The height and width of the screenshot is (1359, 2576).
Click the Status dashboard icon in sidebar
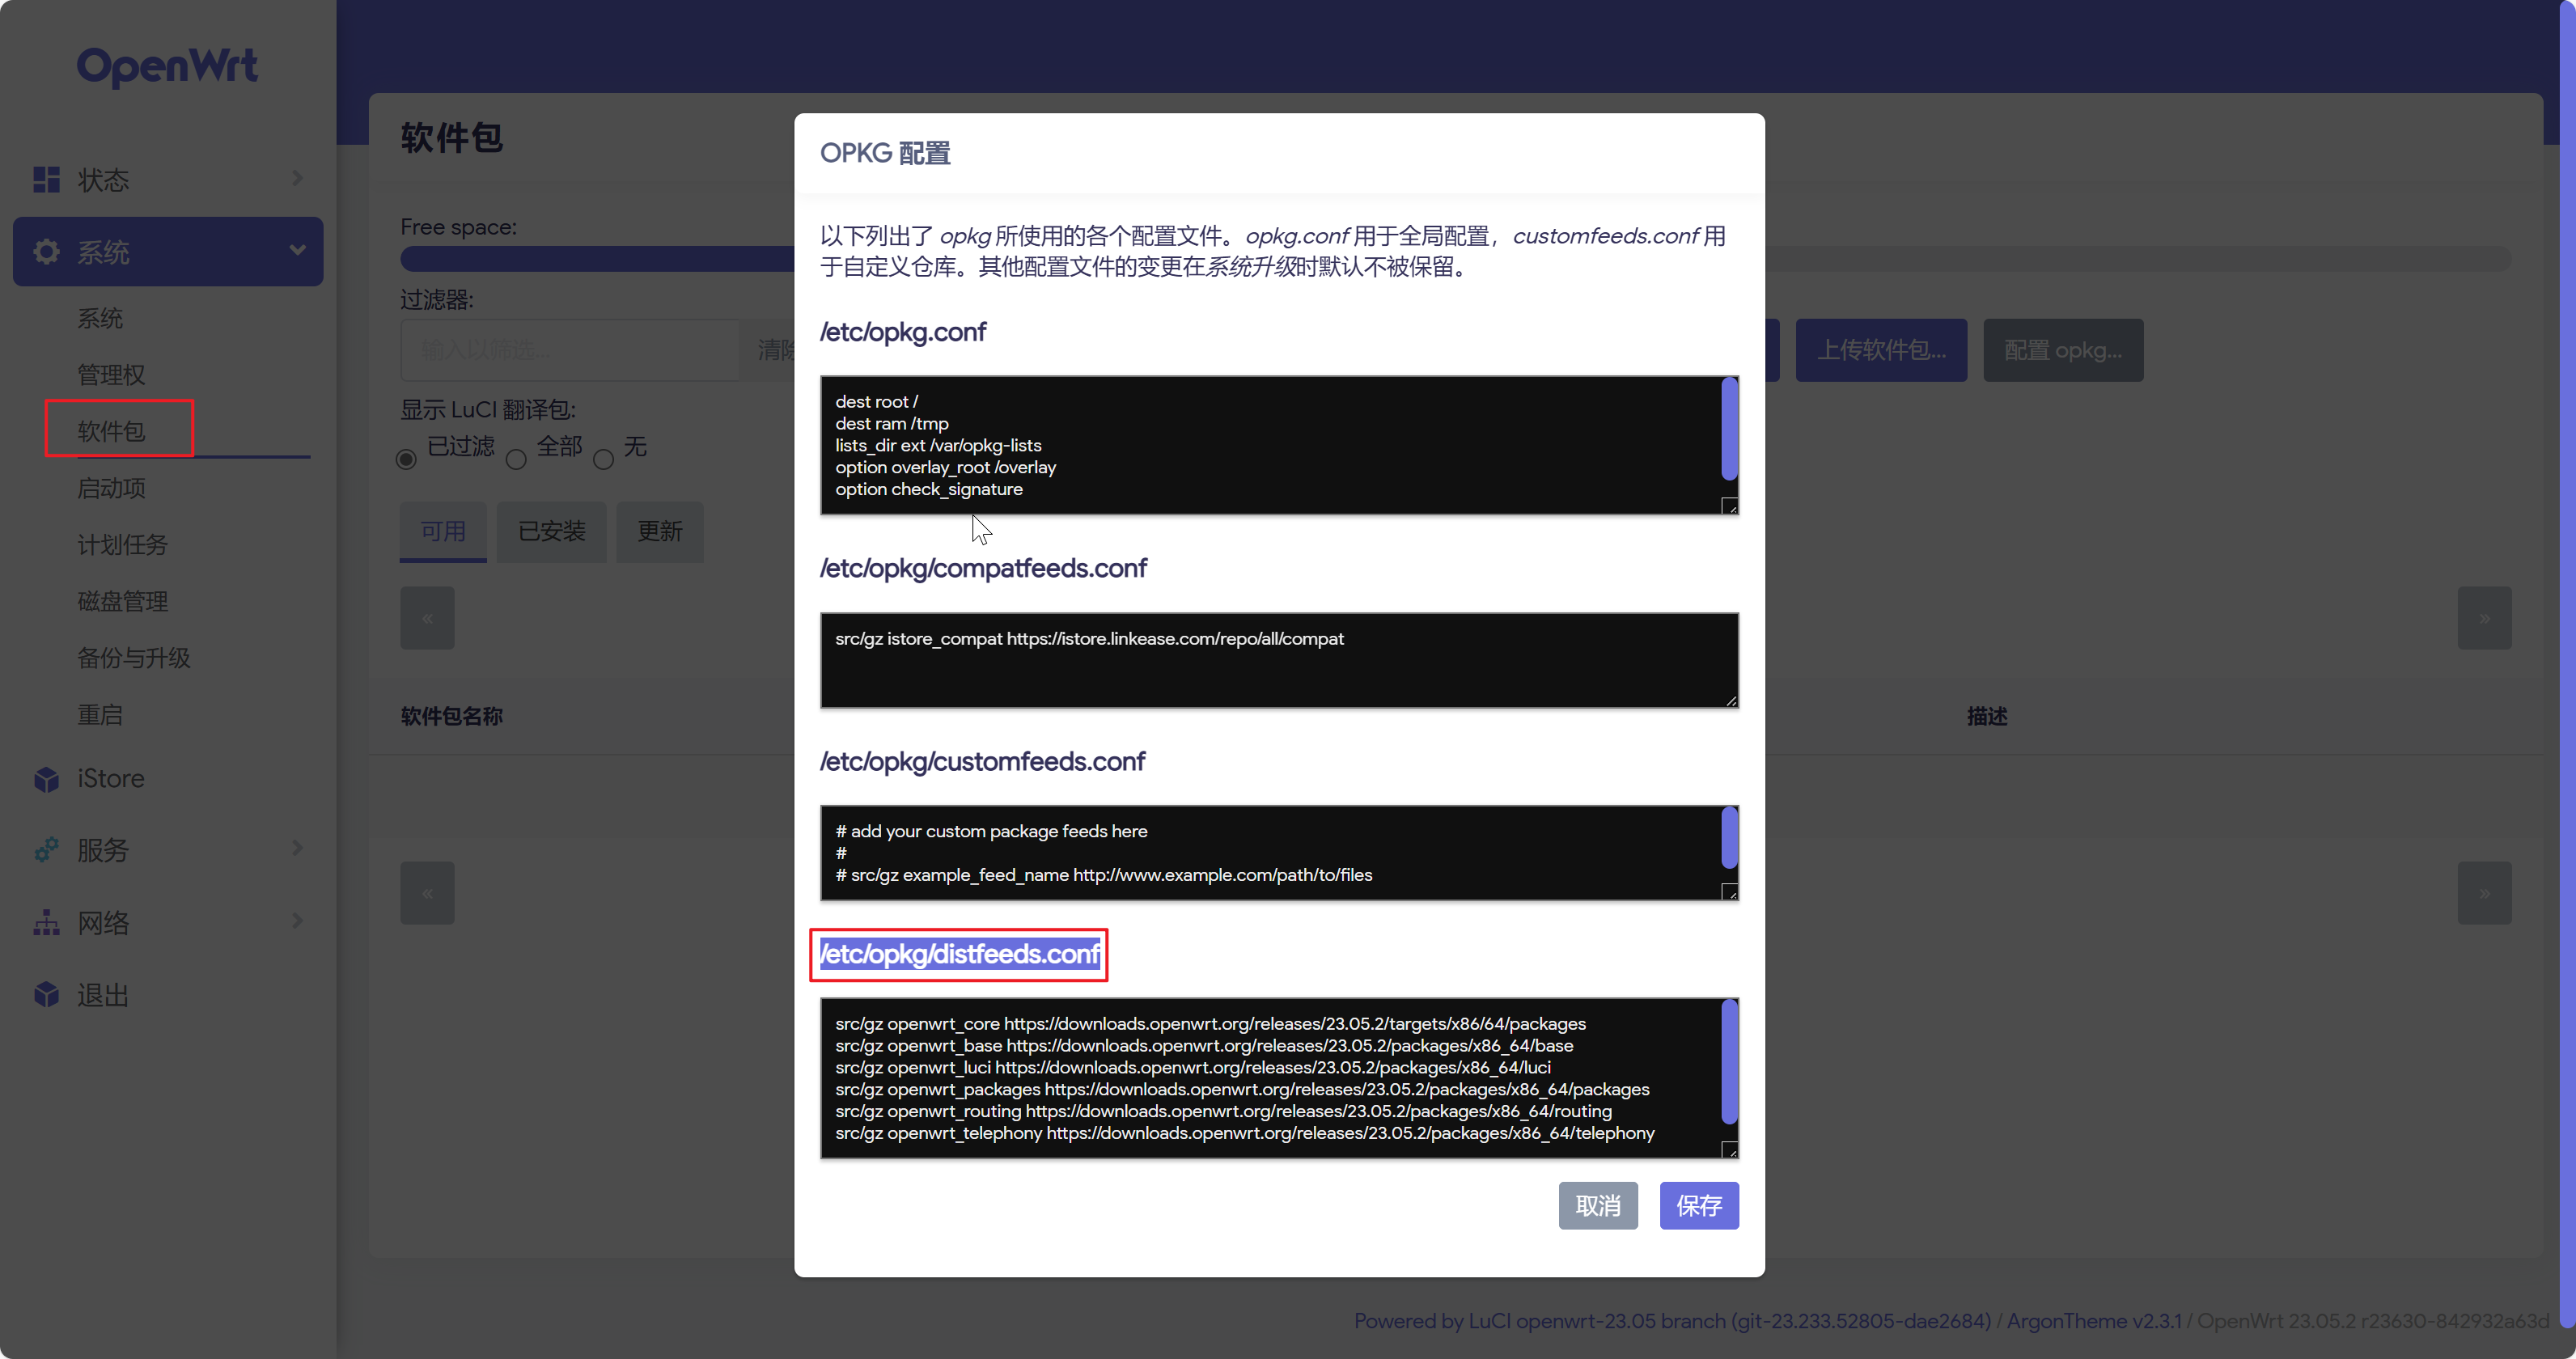46,179
